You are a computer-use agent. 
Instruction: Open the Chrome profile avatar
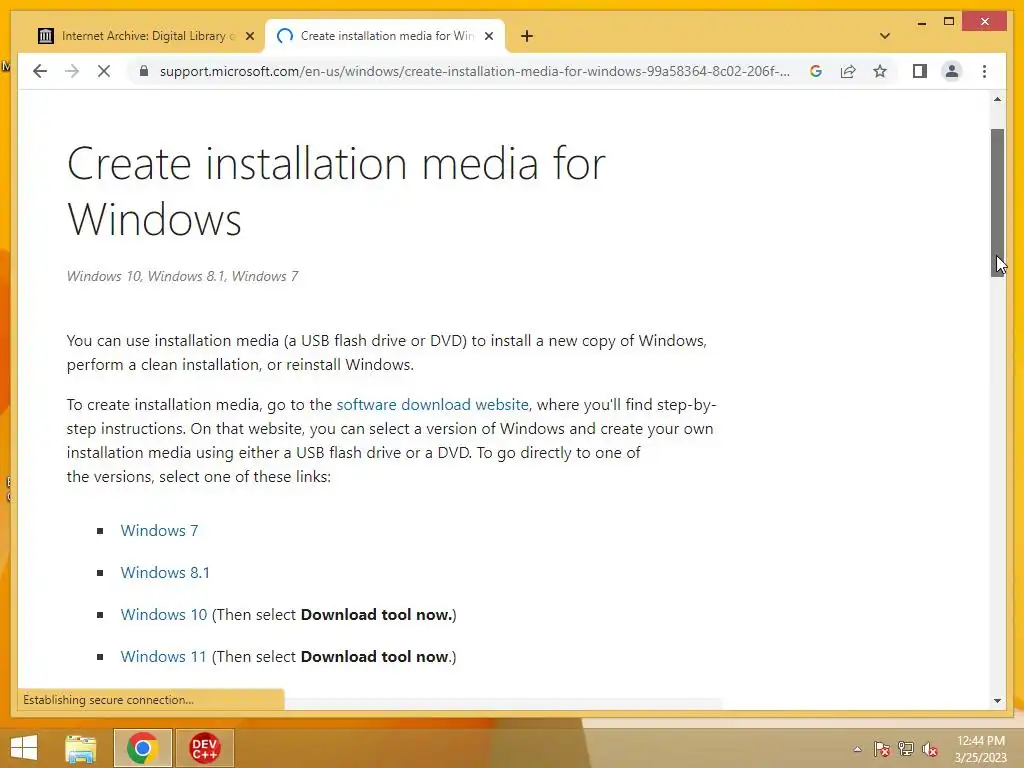[x=952, y=71]
